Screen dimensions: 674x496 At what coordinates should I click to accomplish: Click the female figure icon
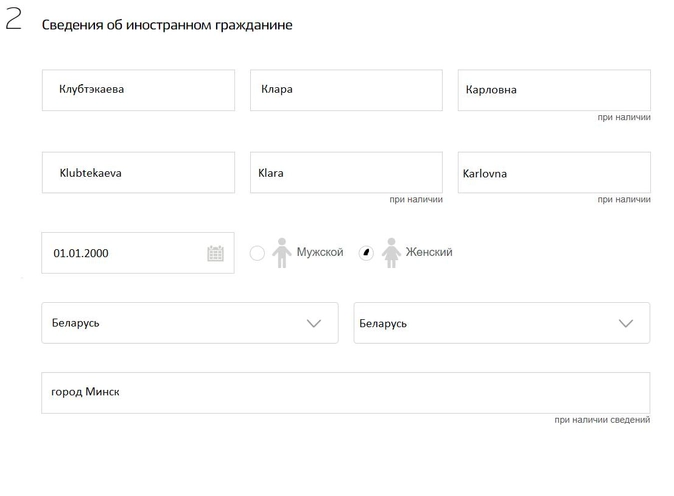point(391,253)
